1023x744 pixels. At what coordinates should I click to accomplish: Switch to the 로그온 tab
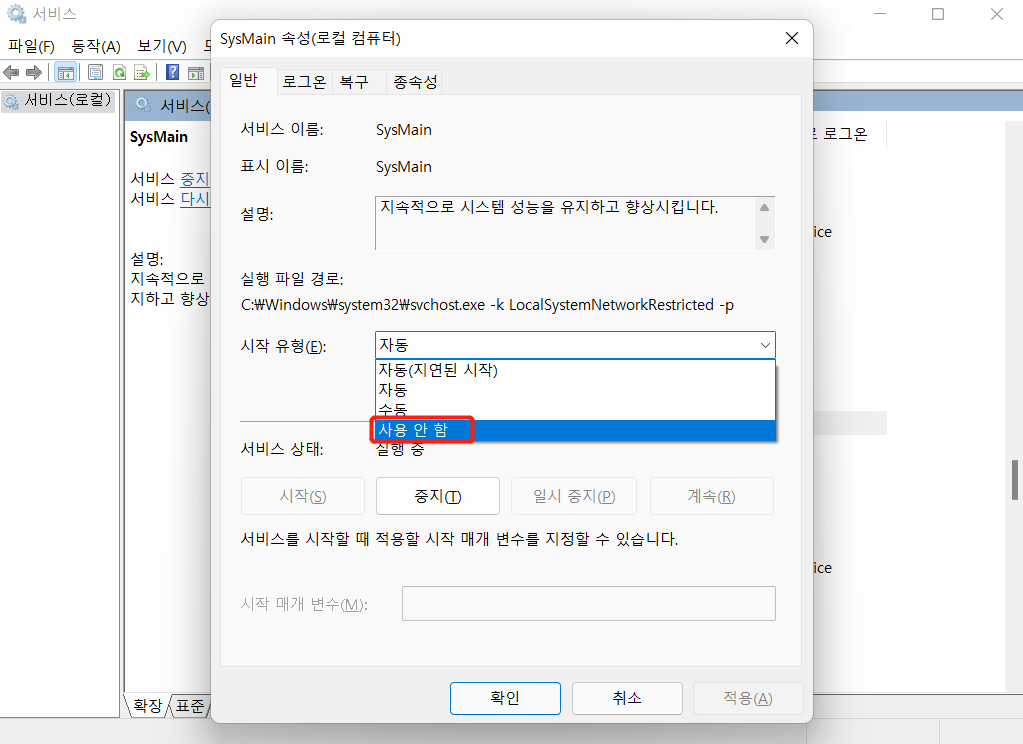coord(303,81)
